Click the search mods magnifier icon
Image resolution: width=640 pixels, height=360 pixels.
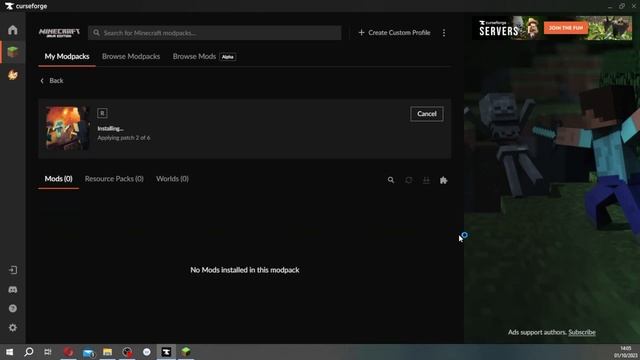click(x=391, y=180)
